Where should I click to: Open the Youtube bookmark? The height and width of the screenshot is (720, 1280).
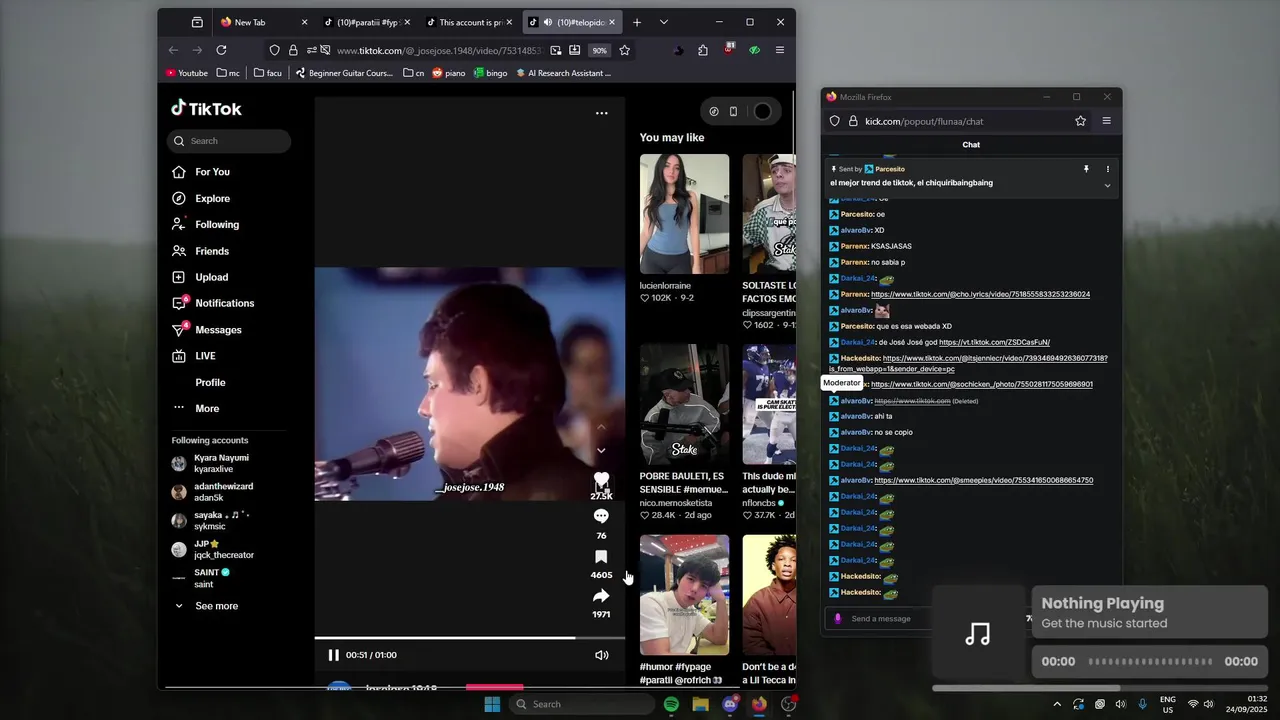(187, 73)
